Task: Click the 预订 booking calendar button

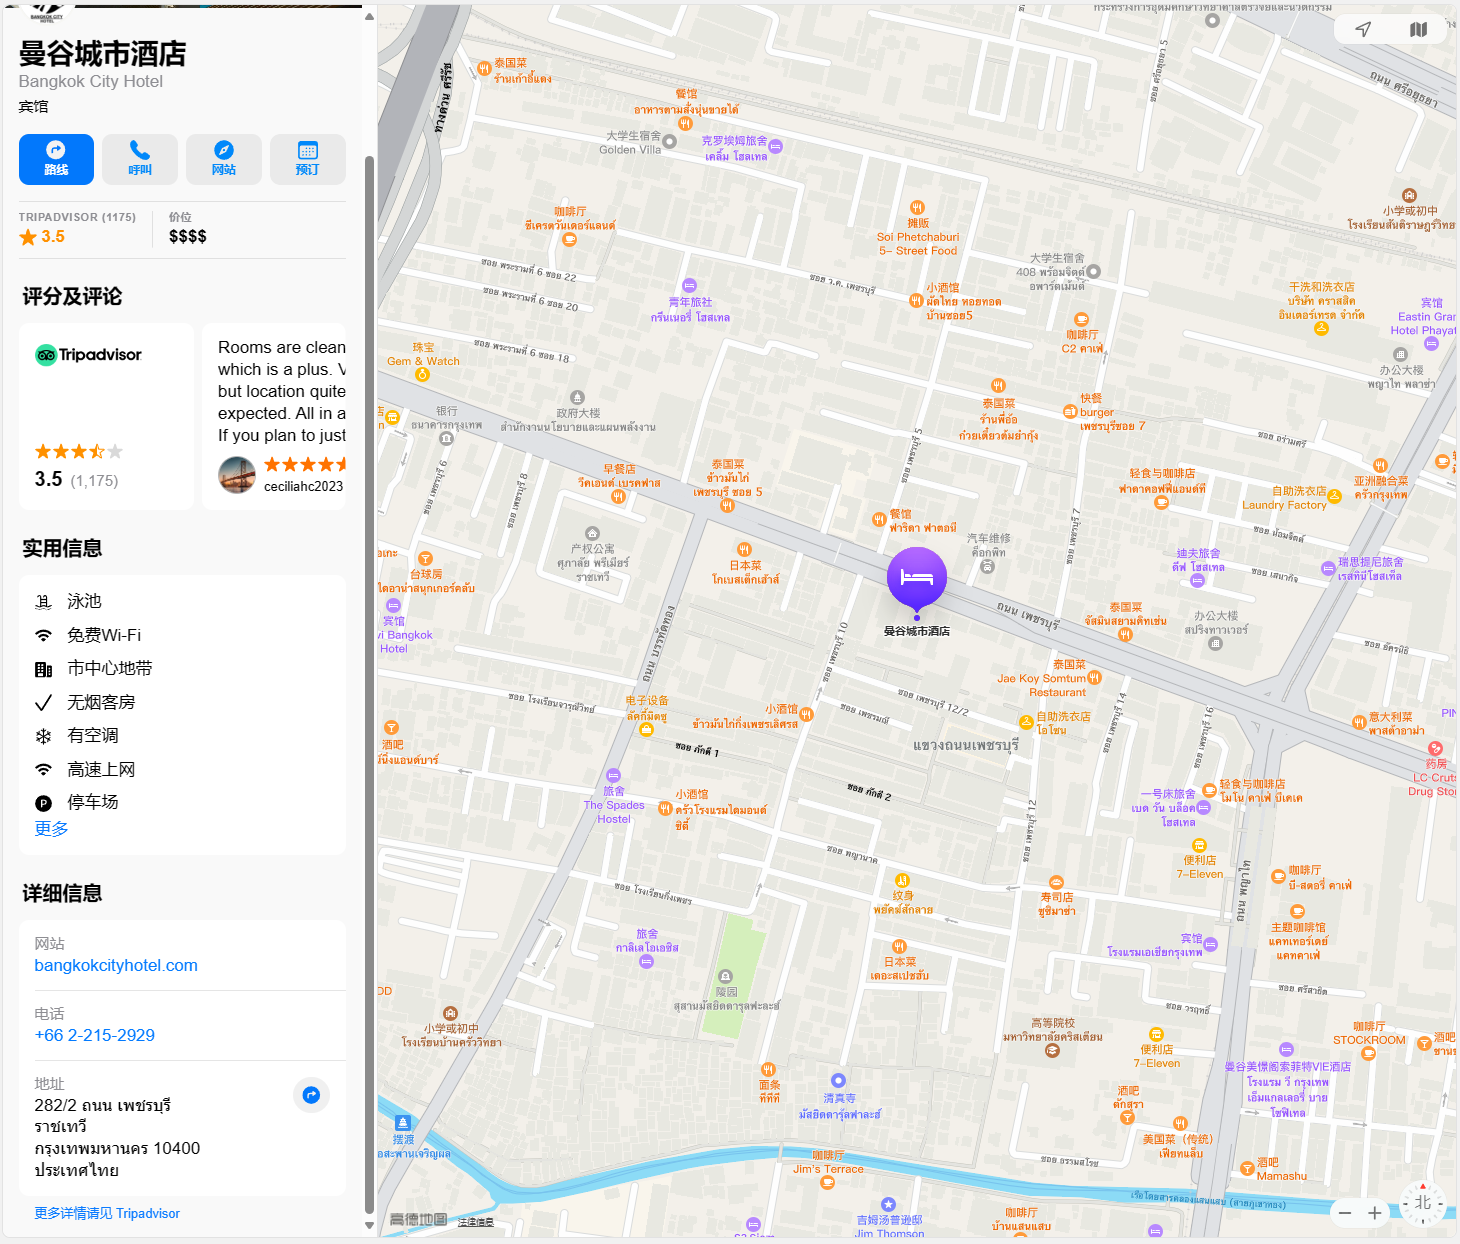Action: (x=308, y=159)
